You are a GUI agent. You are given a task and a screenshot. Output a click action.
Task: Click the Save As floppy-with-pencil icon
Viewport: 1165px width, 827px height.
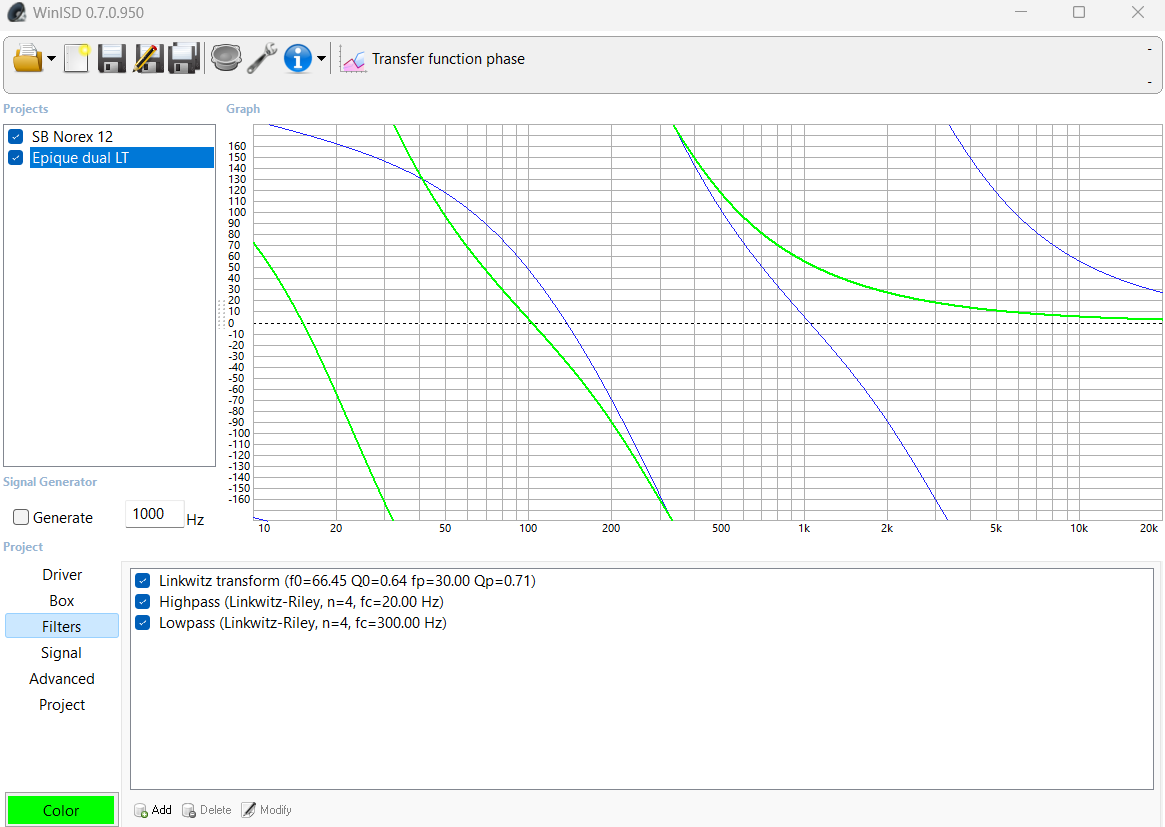point(148,58)
